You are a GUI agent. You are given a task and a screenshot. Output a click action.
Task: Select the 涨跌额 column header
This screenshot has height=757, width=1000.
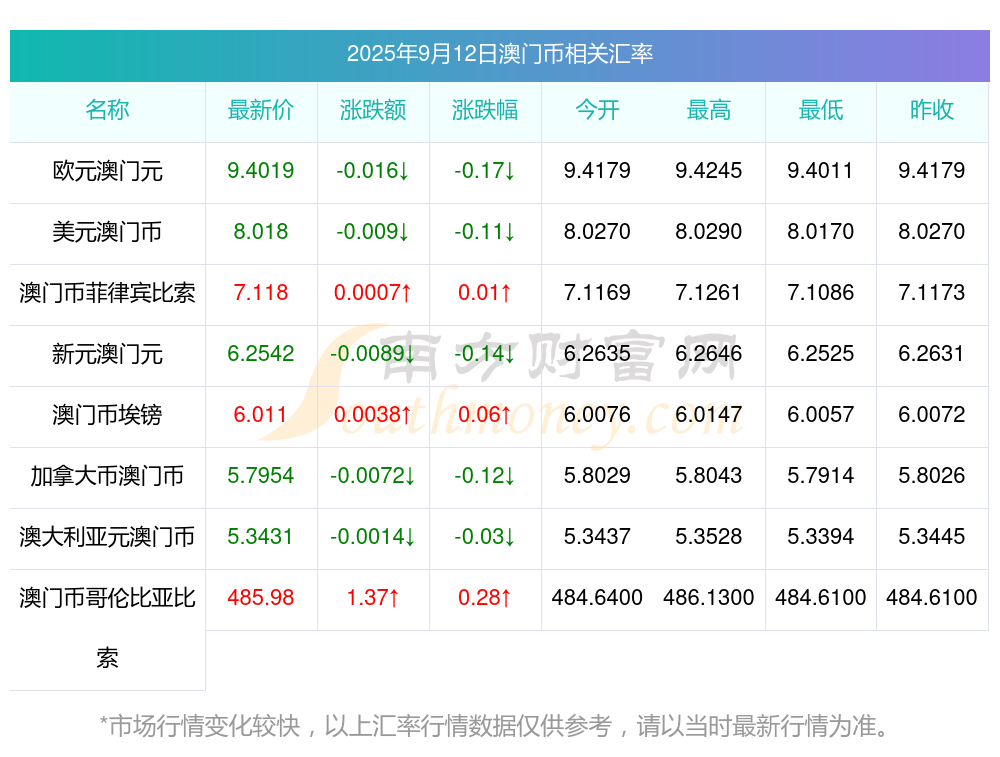373,111
